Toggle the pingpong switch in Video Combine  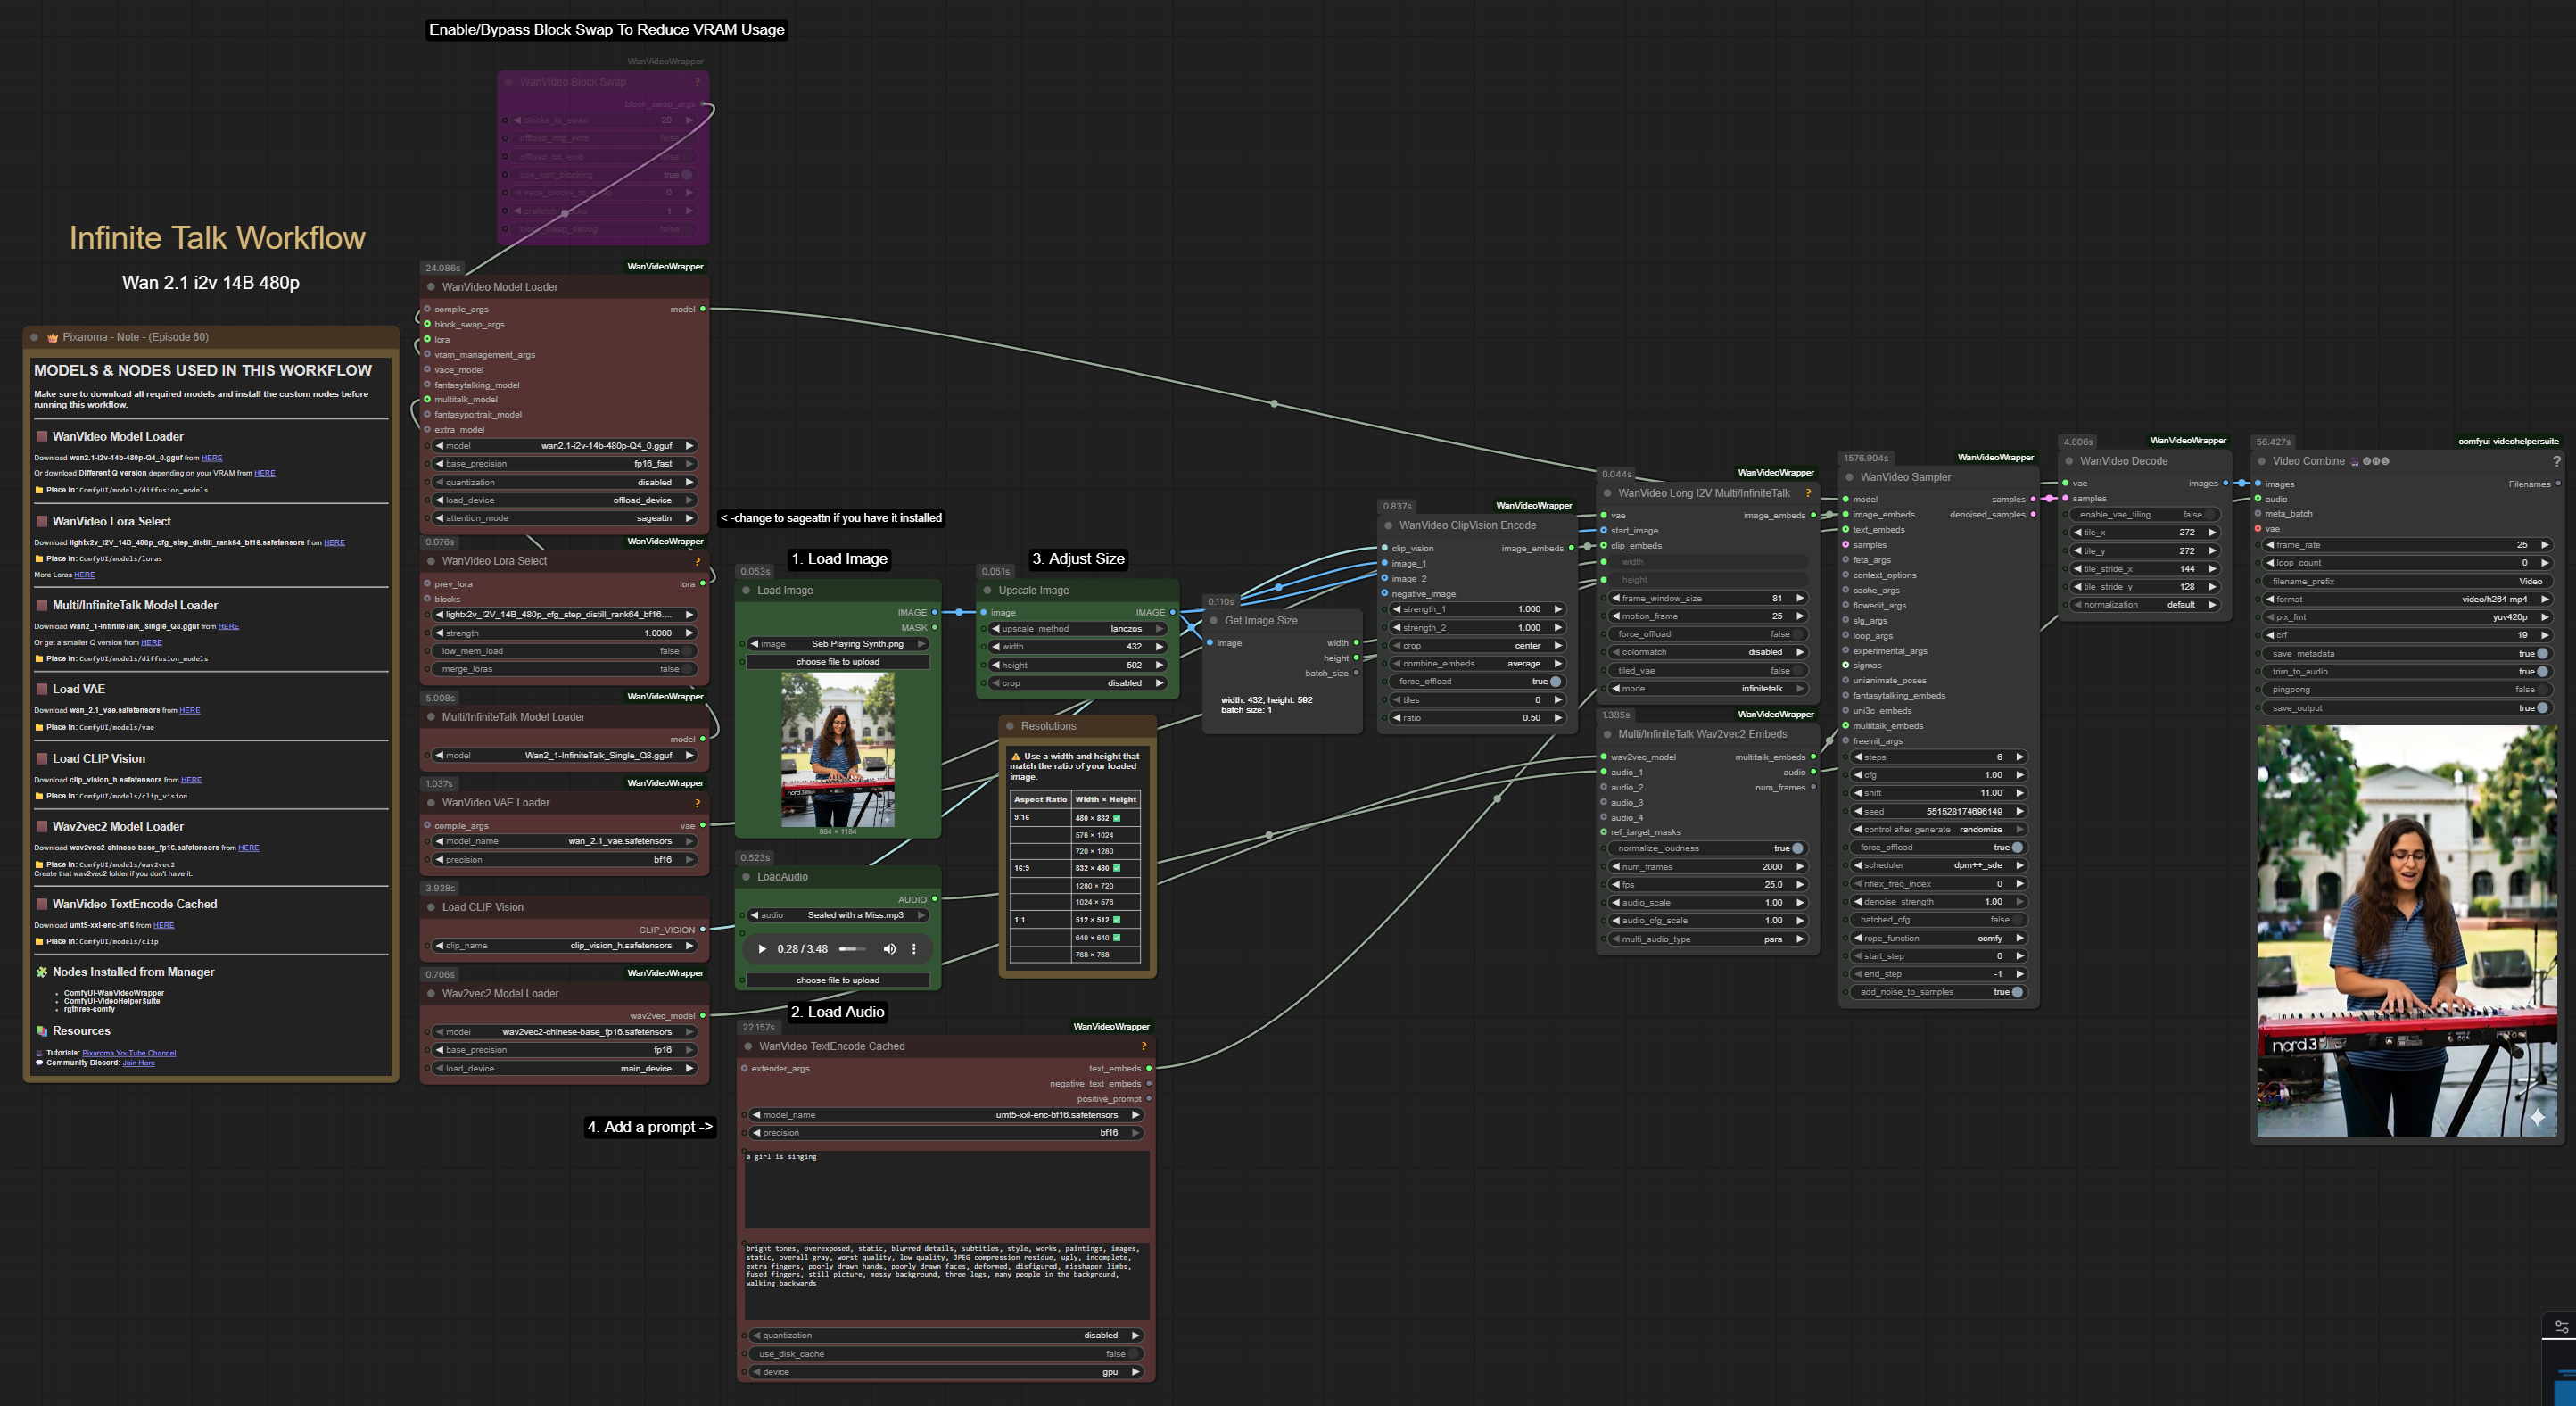(2541, 690)
